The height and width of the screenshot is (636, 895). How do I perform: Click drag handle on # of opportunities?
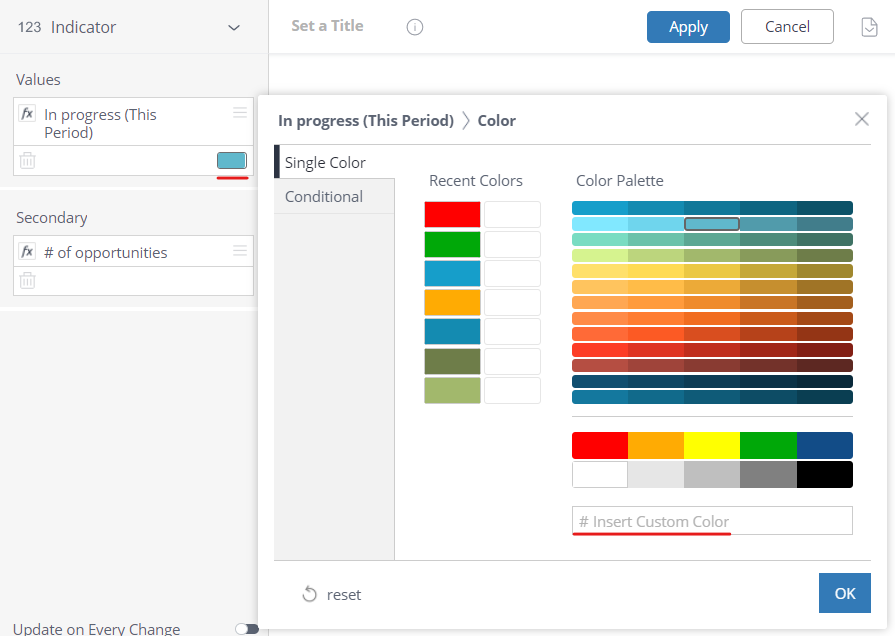point(240,251)
